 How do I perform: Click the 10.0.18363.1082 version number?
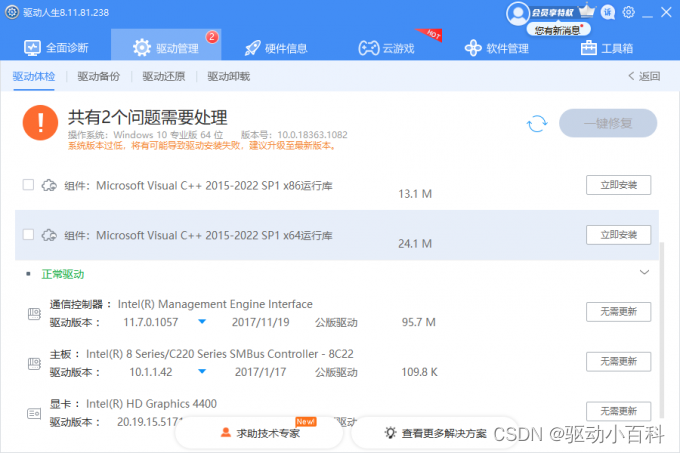point(312,135)
